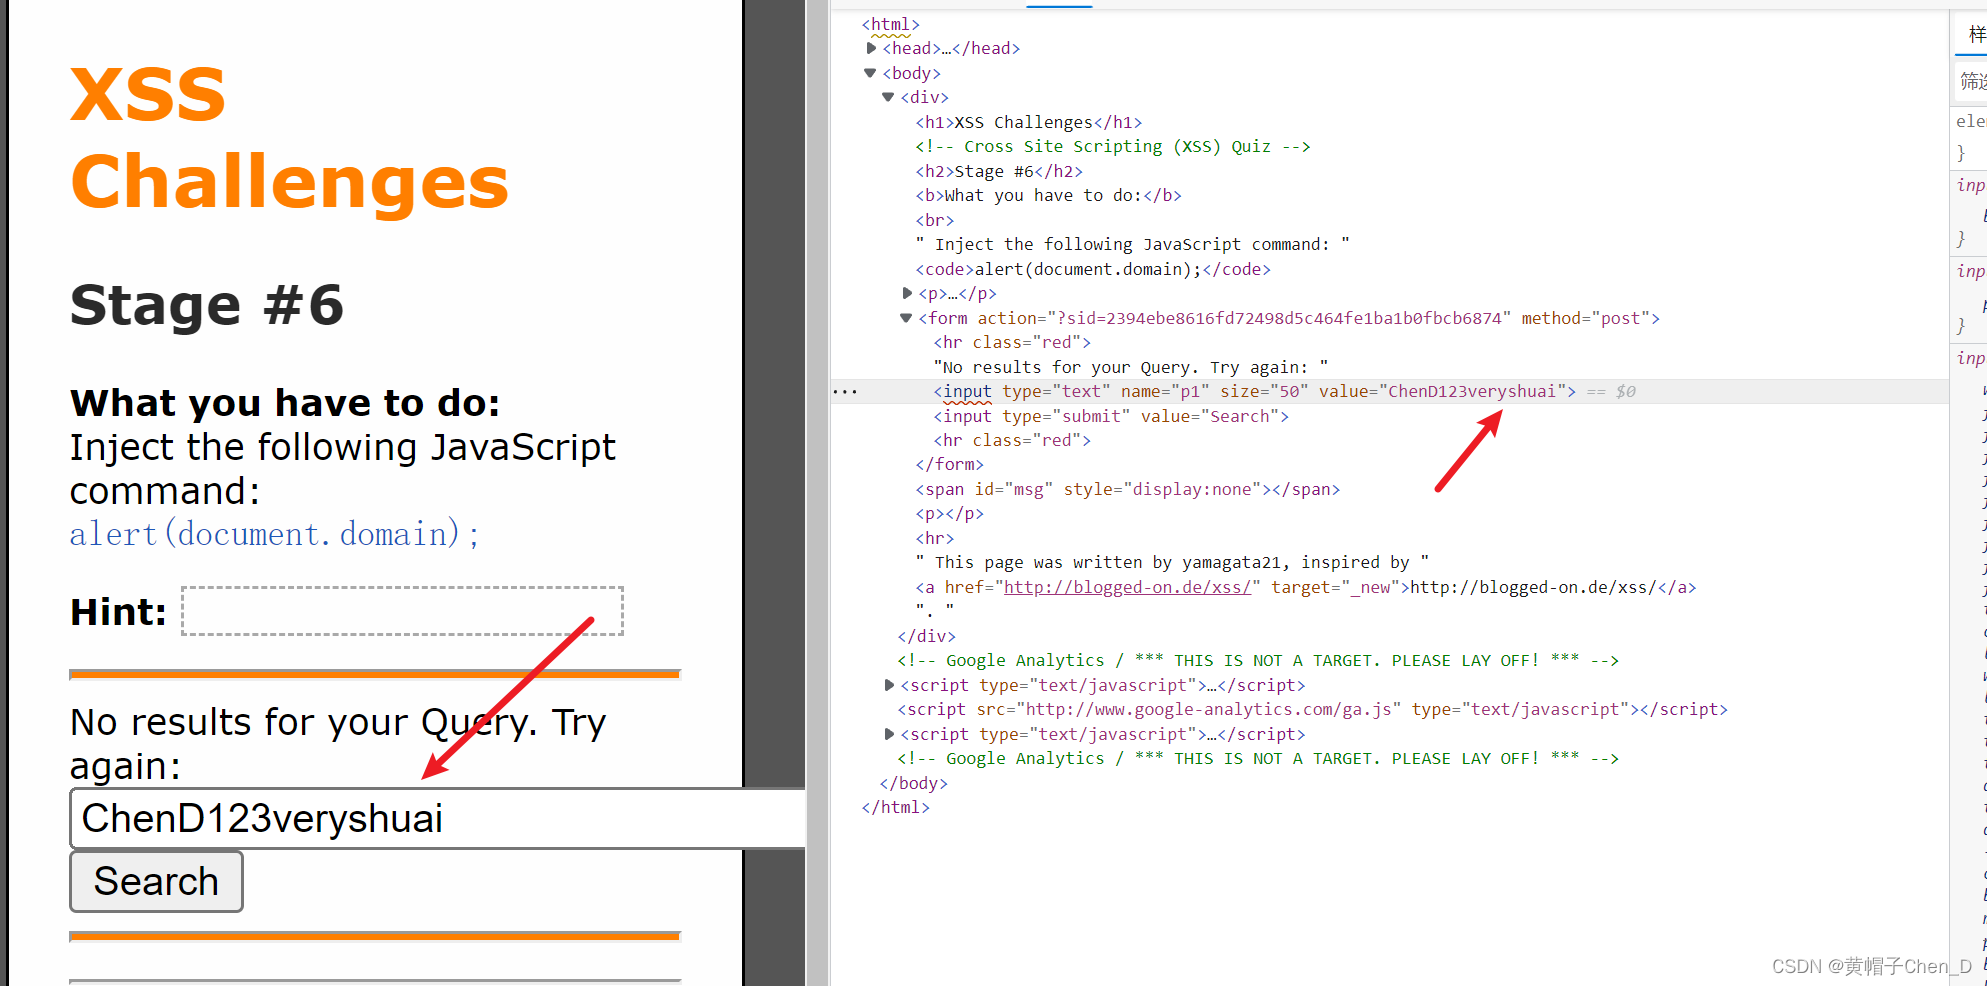The height and width of the screenshot is (986, 1987).
Task: Select the 'This page was written by yamagata21' text
Action: coord(1172,563)
